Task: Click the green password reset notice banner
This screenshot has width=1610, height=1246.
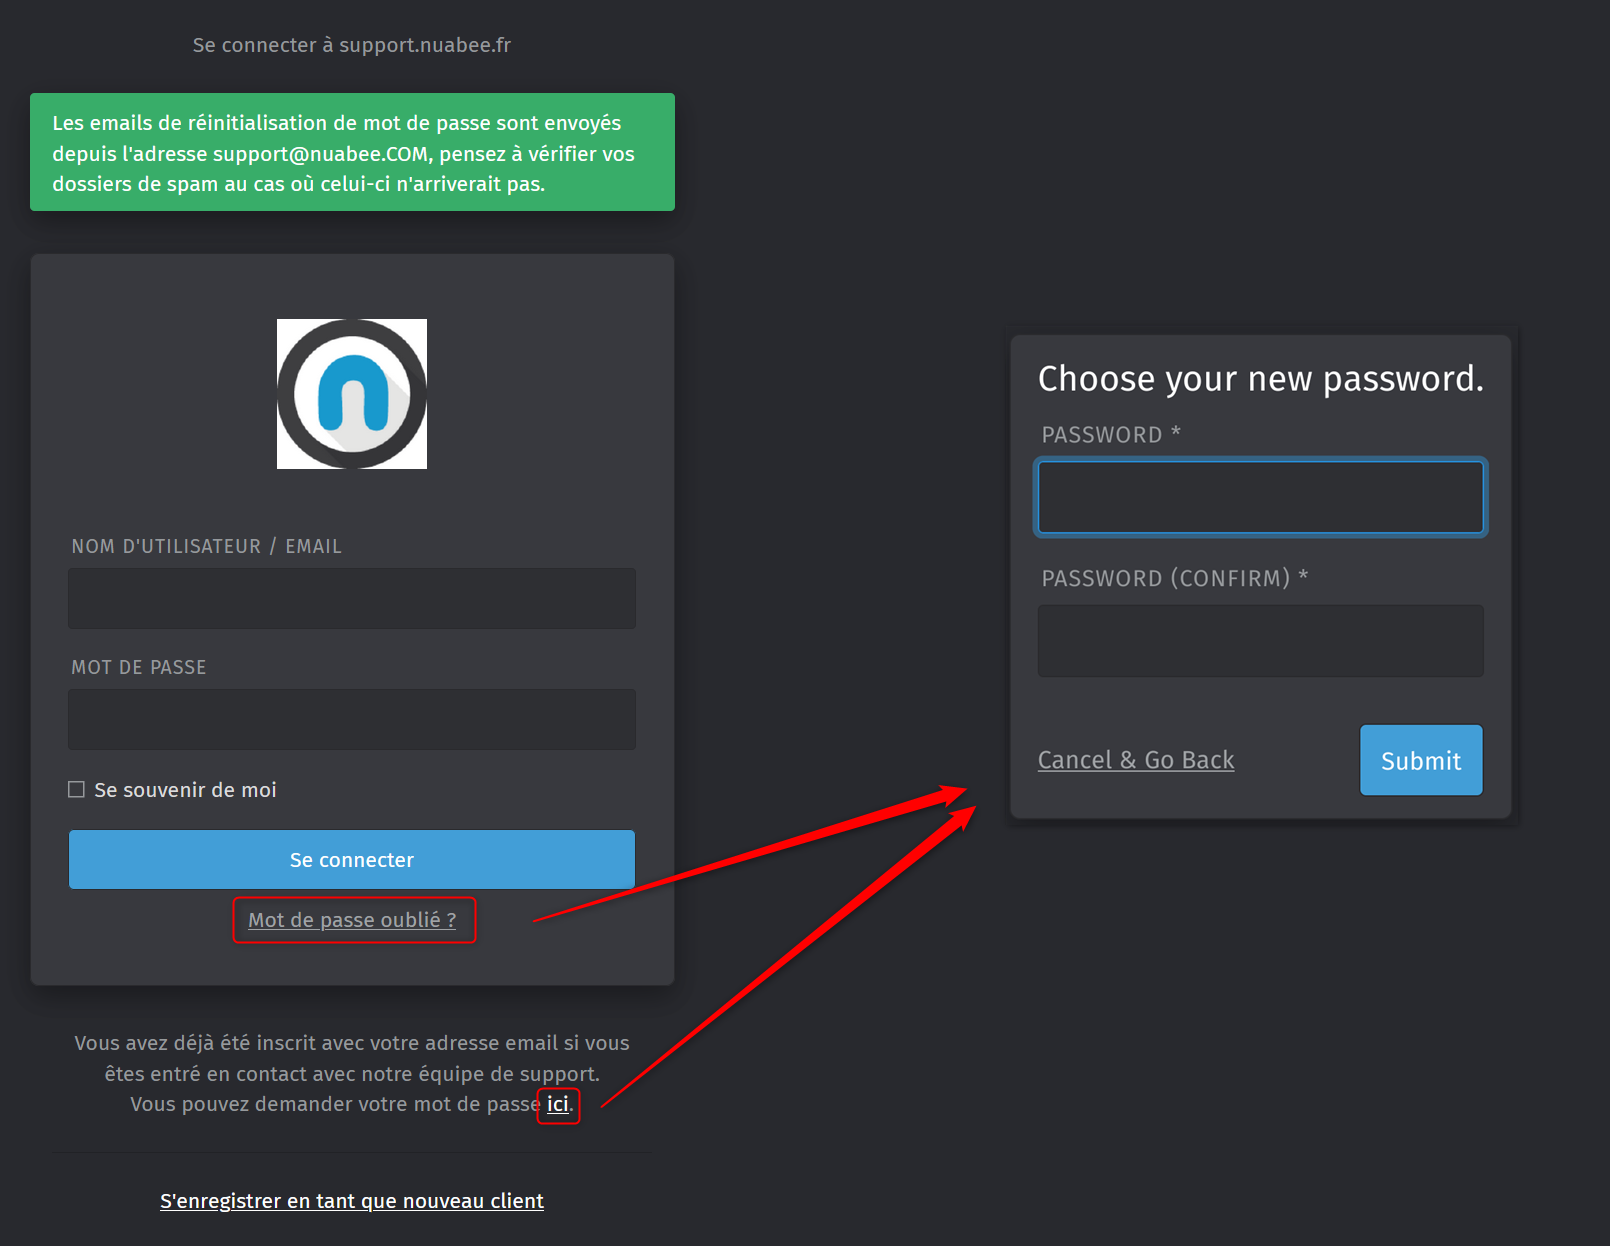Action: tap(352, 152)
